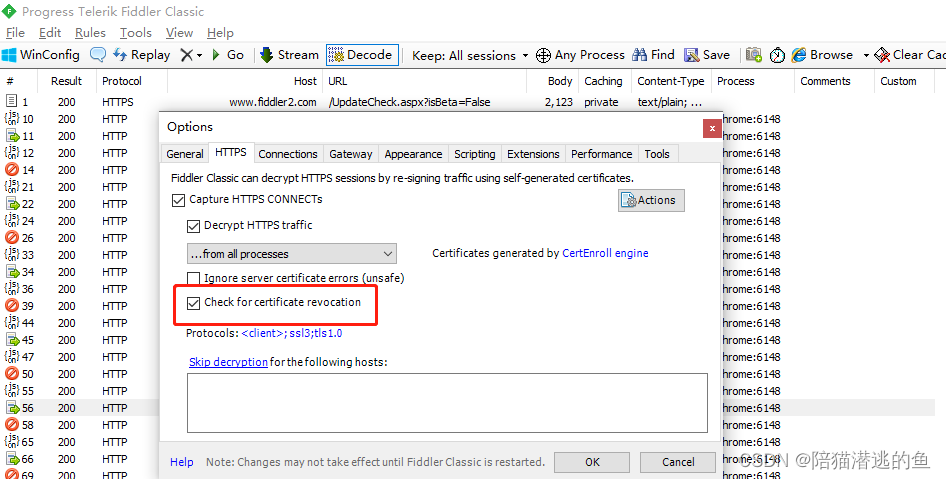Replay the selected sessions
Viewport: 946px width, 479px height.
(142, 55)
